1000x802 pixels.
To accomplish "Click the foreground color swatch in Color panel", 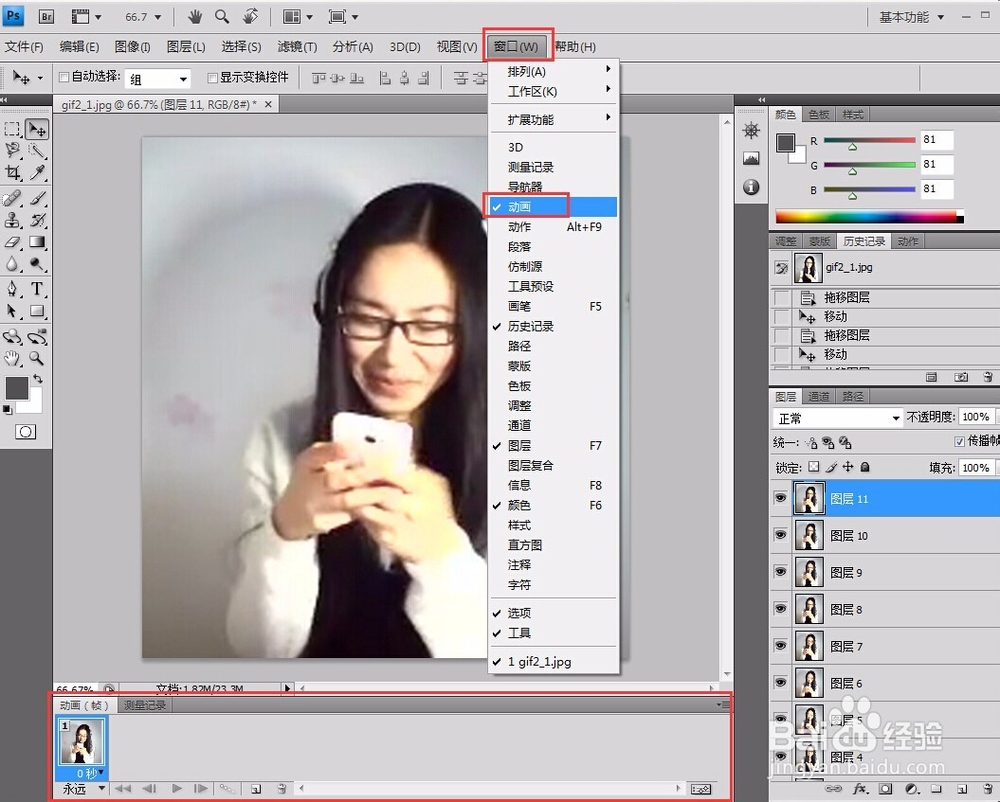I will click(x=785, y=142).
